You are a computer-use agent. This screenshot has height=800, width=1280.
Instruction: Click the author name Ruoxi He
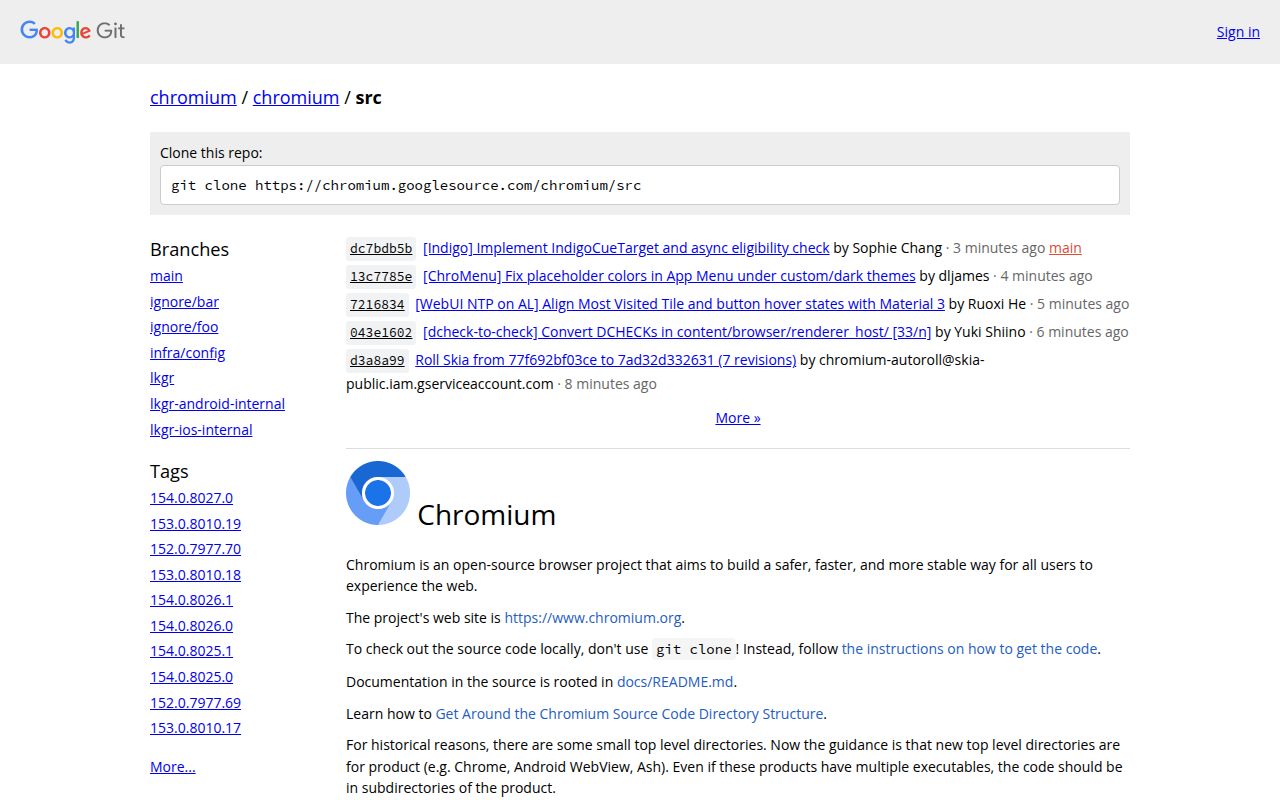tap(997, 304)
